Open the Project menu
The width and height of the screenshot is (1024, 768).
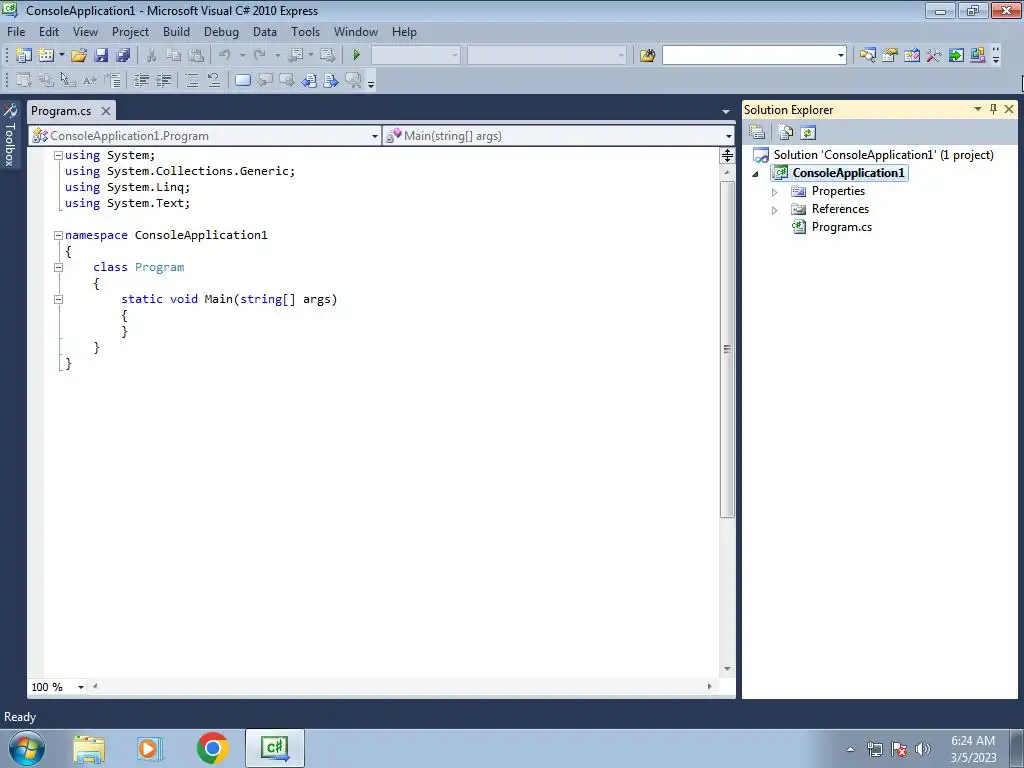click(130, 32)
